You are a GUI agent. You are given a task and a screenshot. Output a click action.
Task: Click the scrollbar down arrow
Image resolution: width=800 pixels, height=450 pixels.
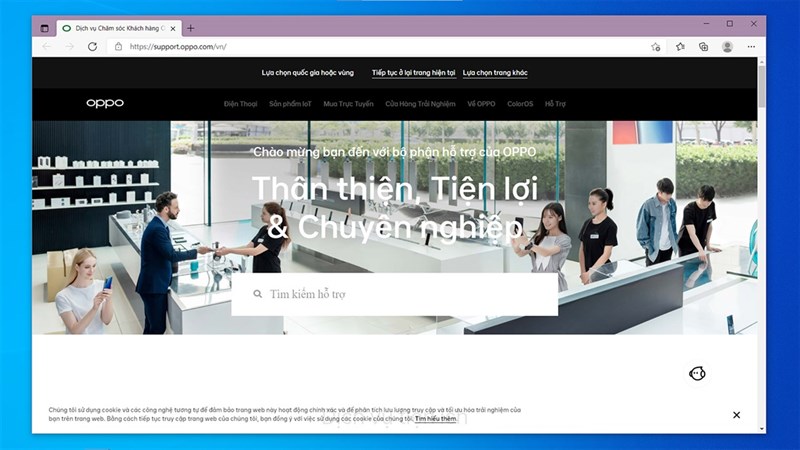tap(762, 429)
